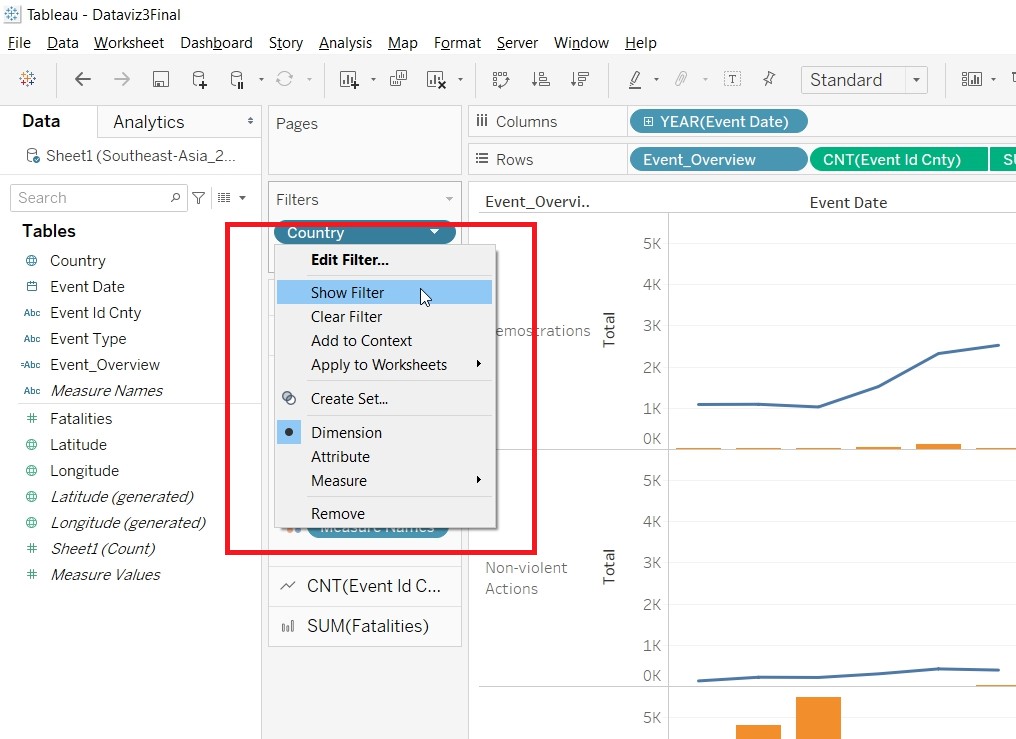The height and width of the screenshot is (739, 1016).
Task: Open the Analysis menu
Action: 345,43
